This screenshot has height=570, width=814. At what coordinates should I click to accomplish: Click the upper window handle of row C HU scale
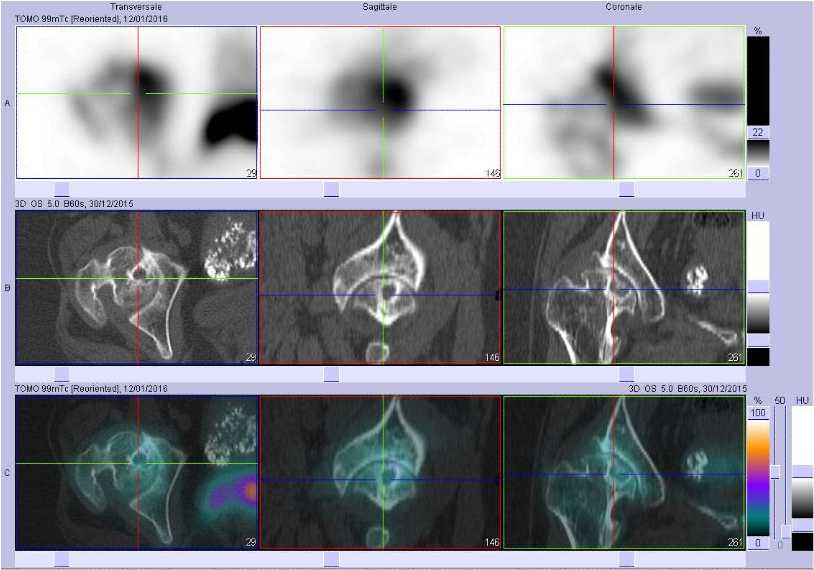coord(803,472)
